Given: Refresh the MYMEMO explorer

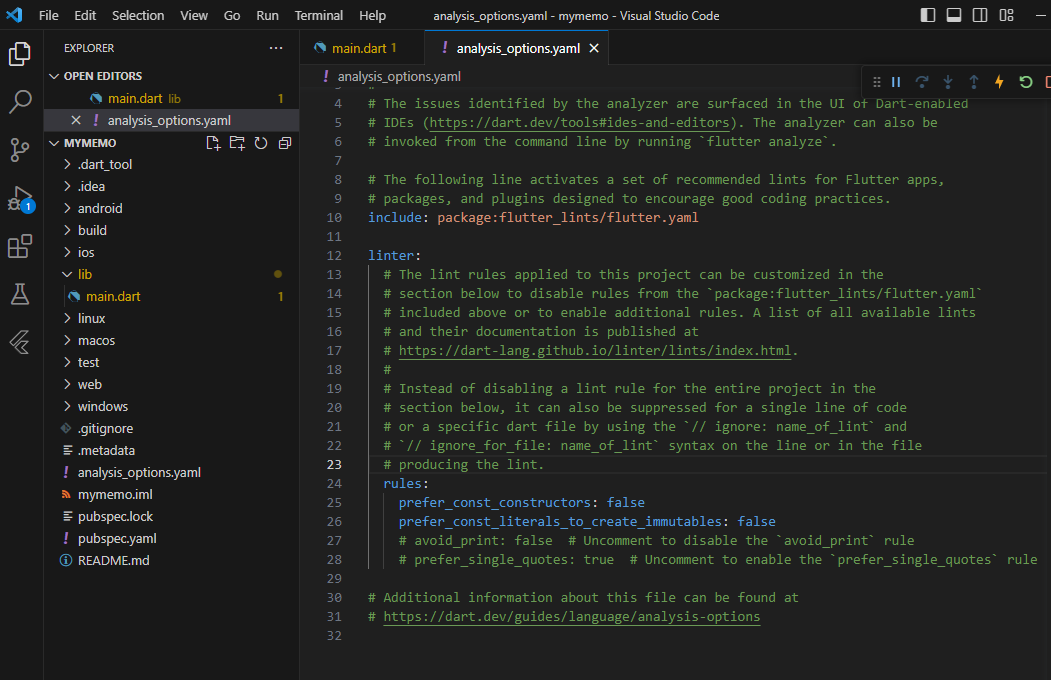Looking at the screenshot, I should 261,143.
